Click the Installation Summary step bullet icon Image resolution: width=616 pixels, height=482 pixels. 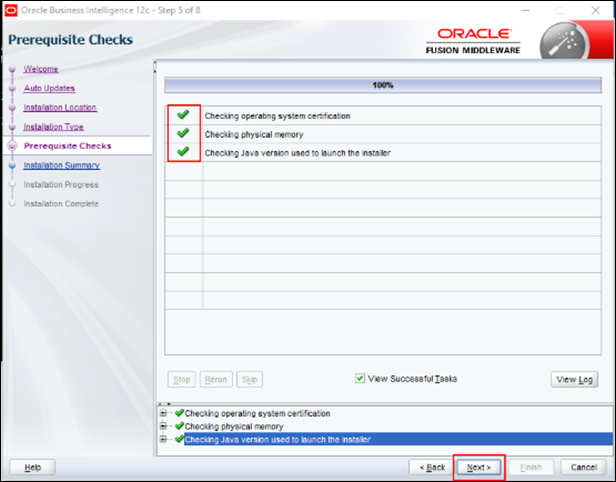12,165
